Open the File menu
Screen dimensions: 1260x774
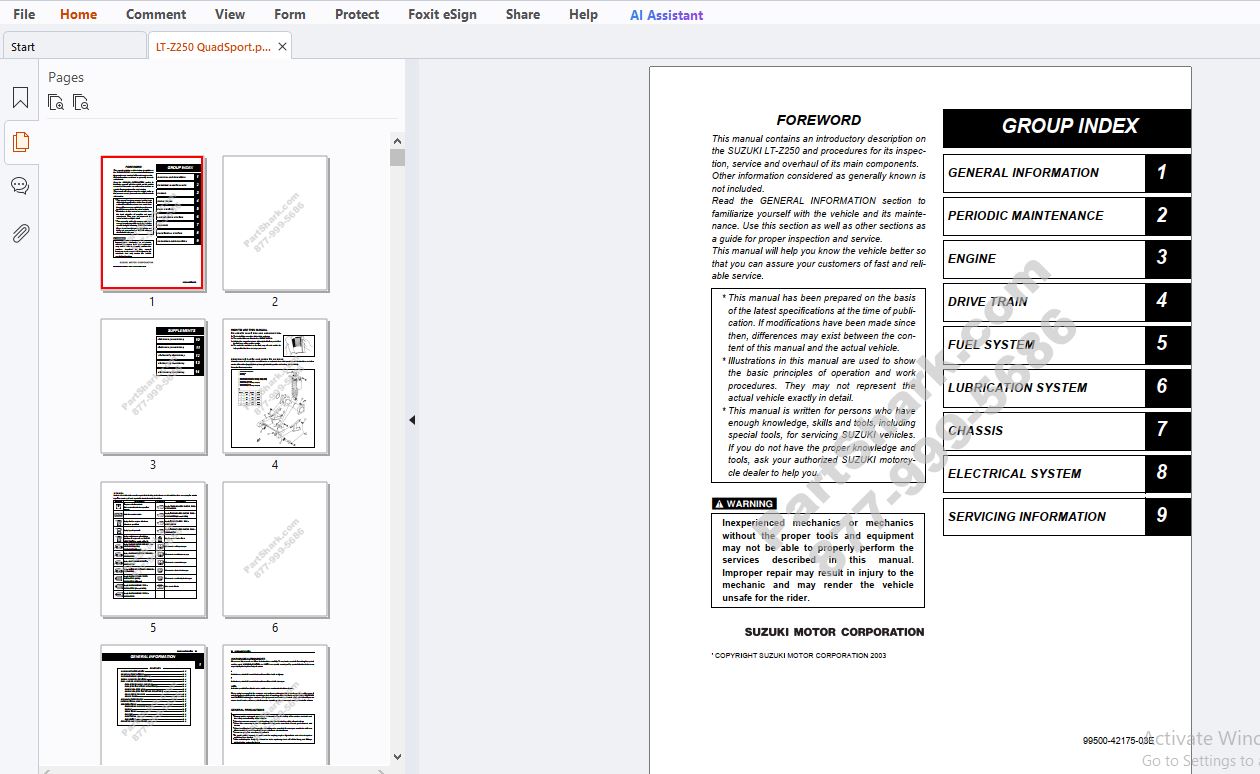(24, 14)
